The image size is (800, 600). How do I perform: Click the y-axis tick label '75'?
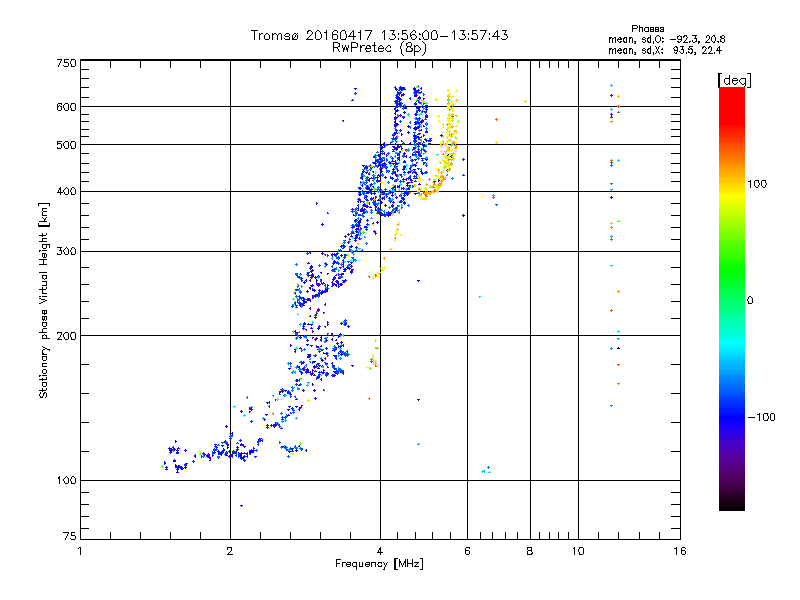[70, 536]
